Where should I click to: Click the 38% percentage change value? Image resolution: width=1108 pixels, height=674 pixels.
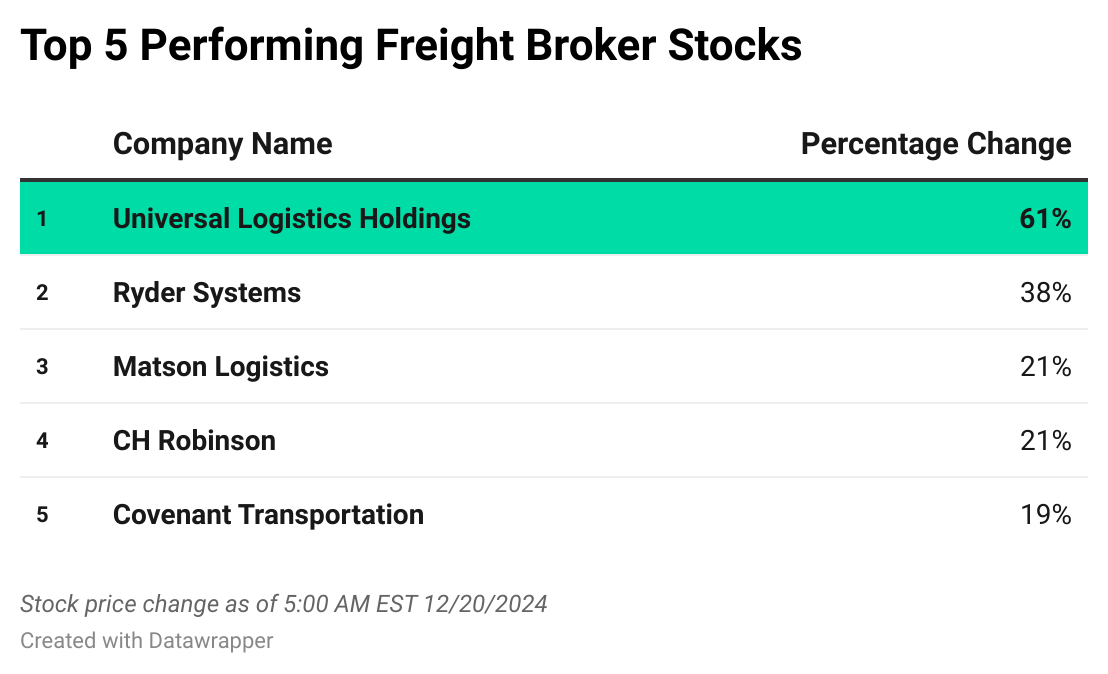point(1045,293)
